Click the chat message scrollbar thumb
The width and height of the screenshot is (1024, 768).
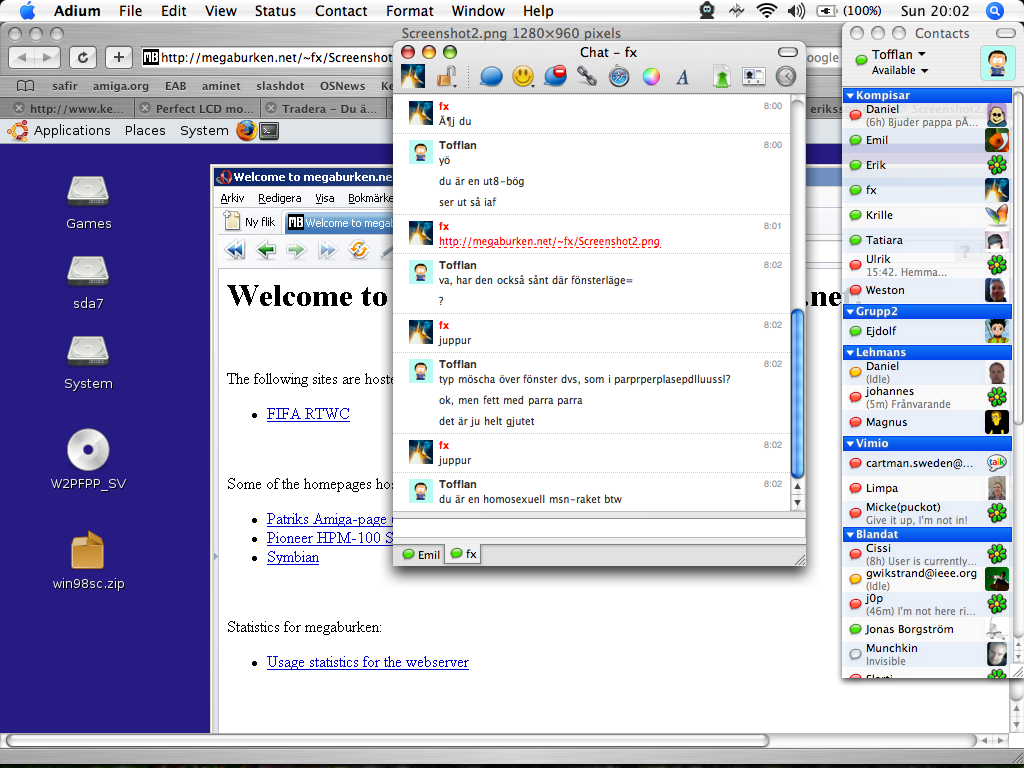click(x=797, y=394)
